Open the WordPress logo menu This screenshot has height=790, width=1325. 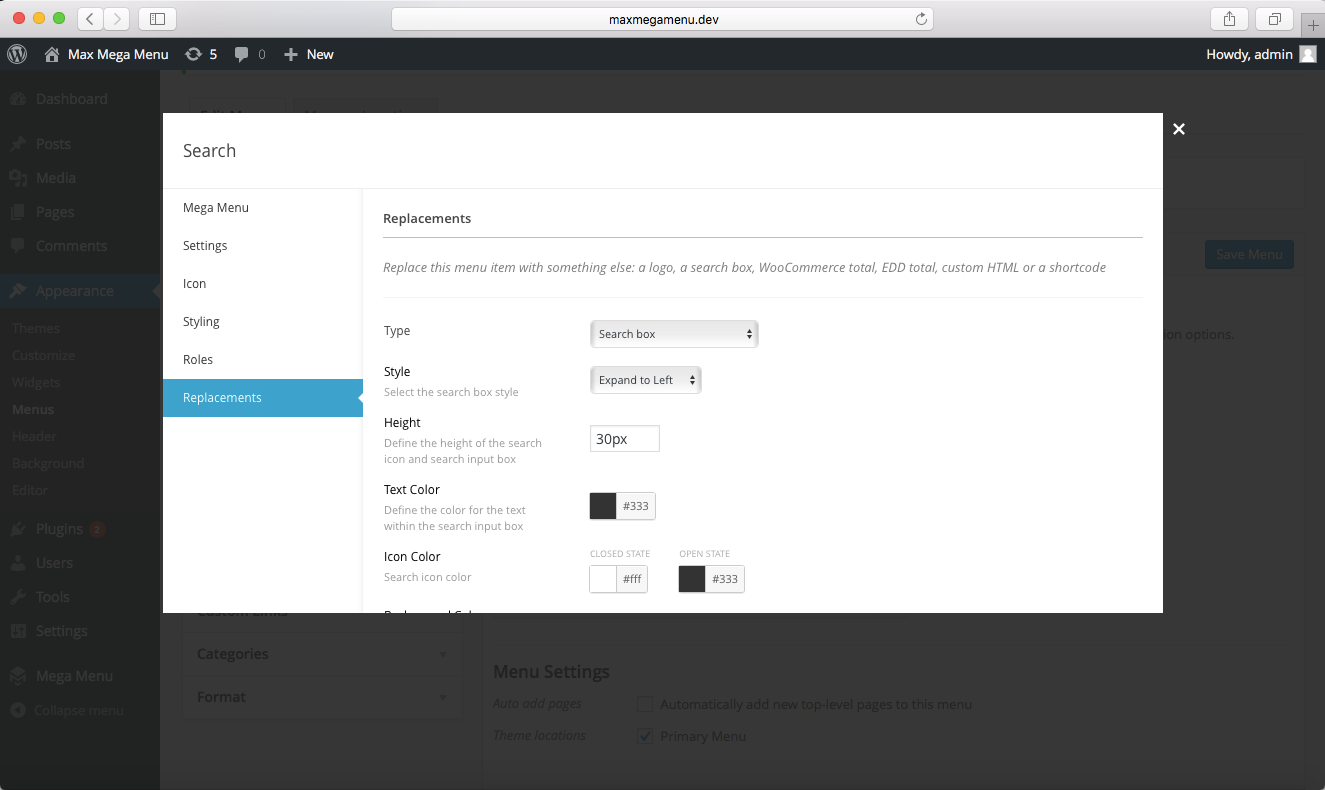[x=16, y=54]
